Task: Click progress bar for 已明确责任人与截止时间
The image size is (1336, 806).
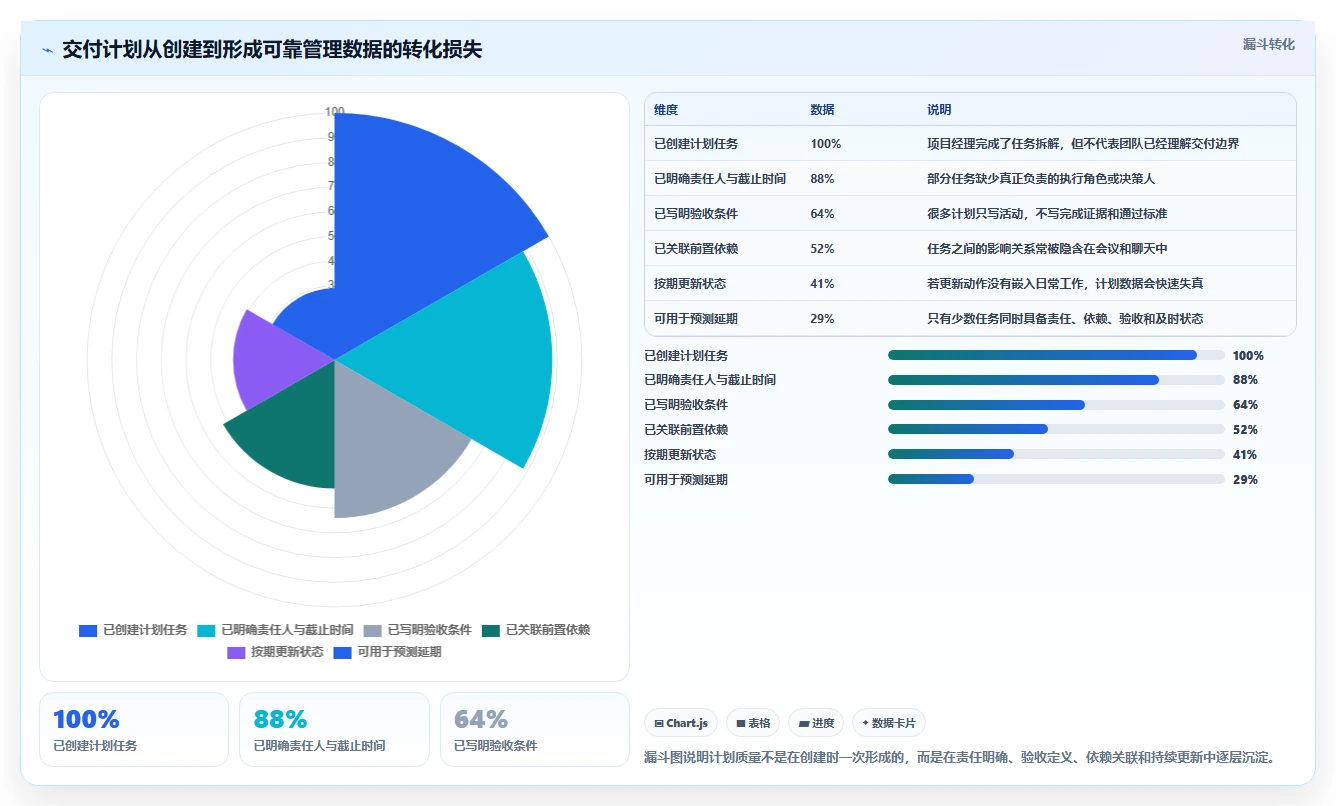Action: 1056,380
